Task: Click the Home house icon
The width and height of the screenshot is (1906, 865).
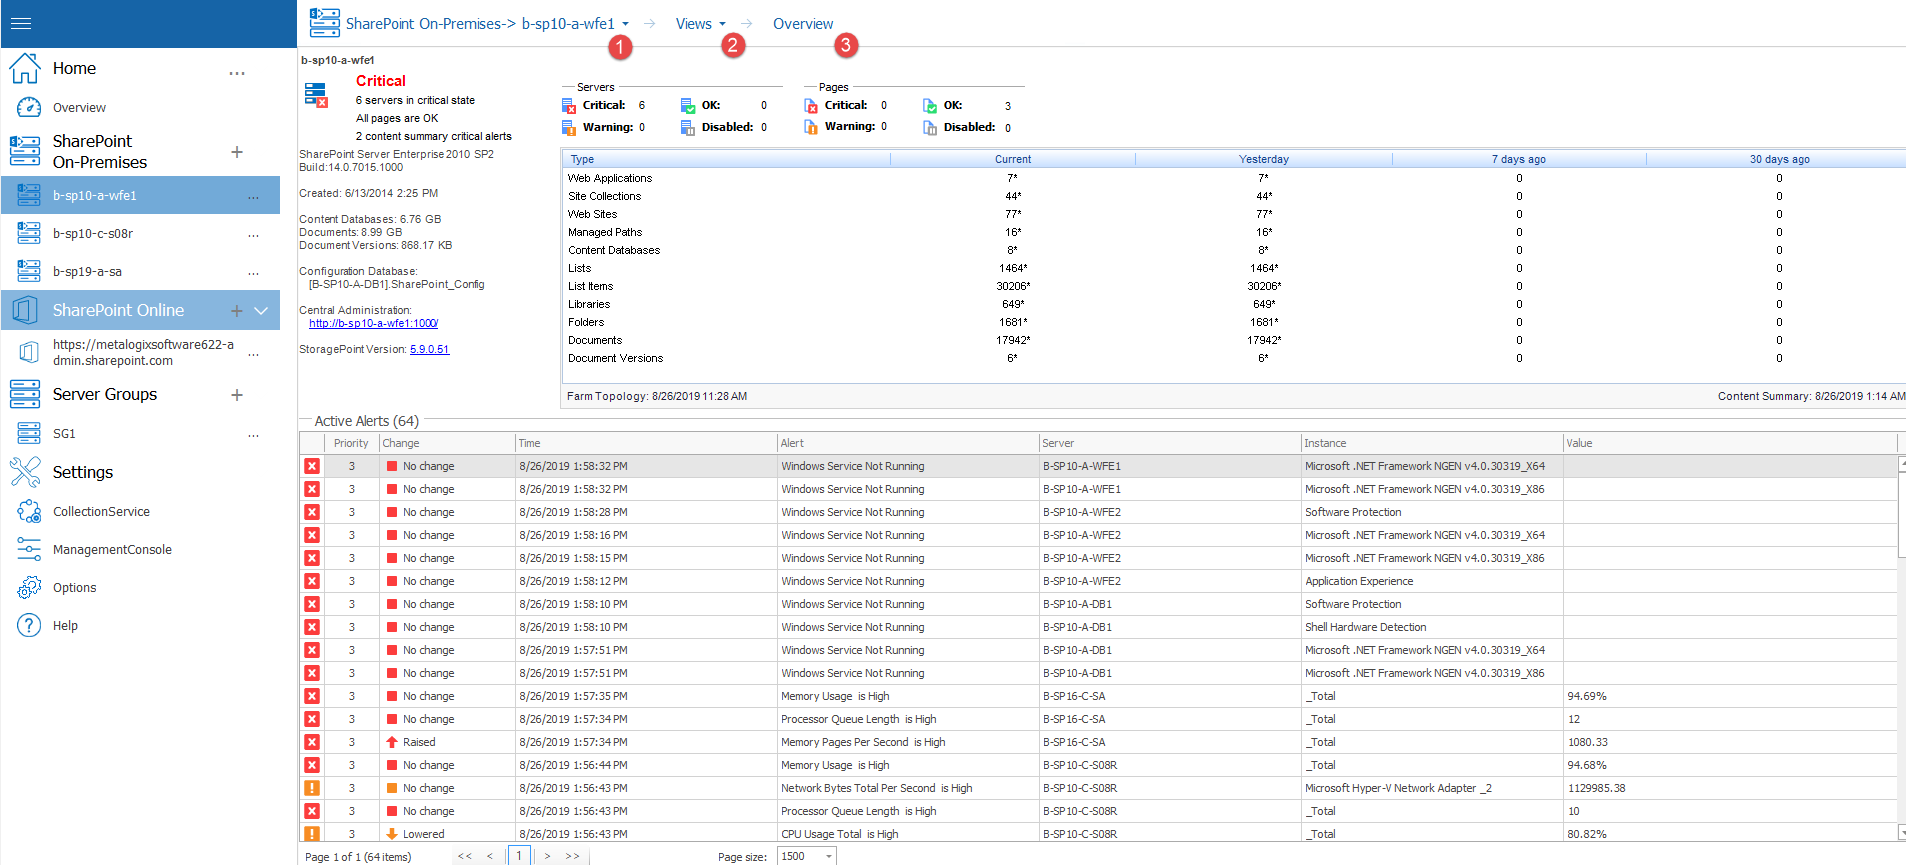Action: (25, 68)
